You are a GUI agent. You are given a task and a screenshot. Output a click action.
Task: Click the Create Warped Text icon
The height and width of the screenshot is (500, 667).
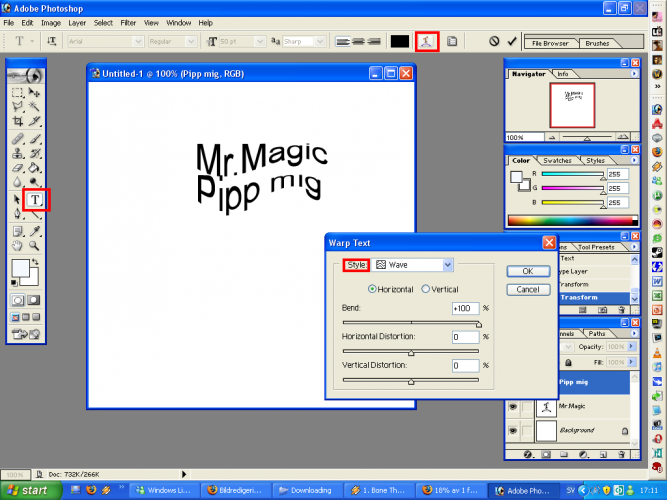tap(426, 41)
